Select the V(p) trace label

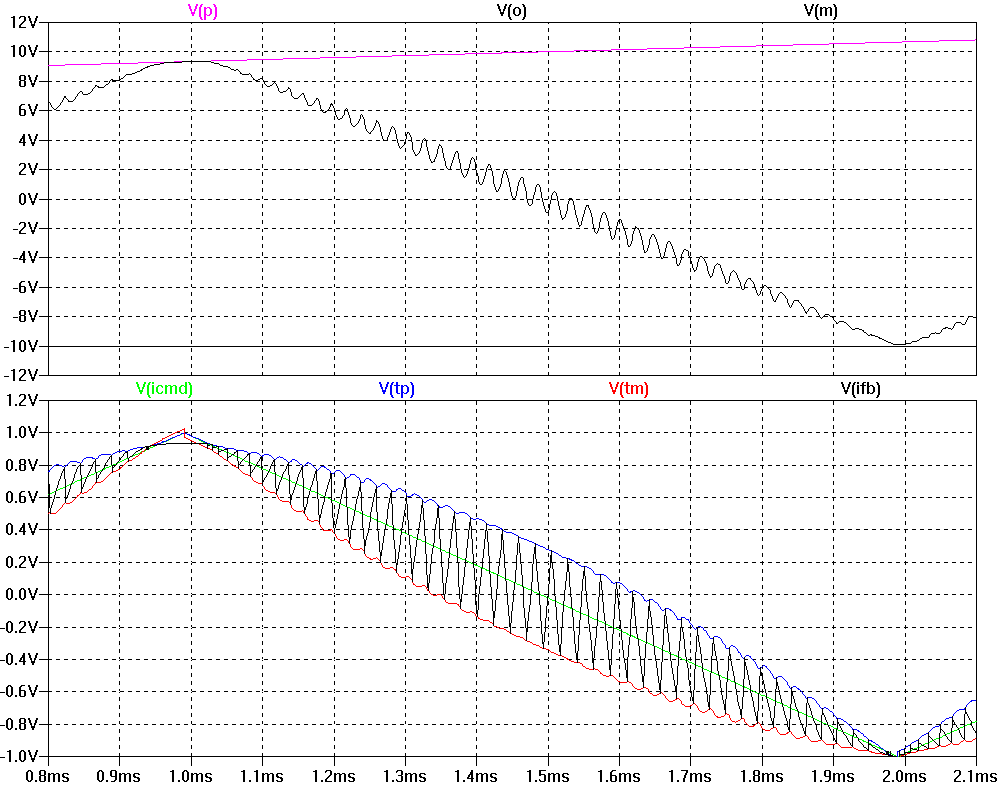tap(203, 10)
